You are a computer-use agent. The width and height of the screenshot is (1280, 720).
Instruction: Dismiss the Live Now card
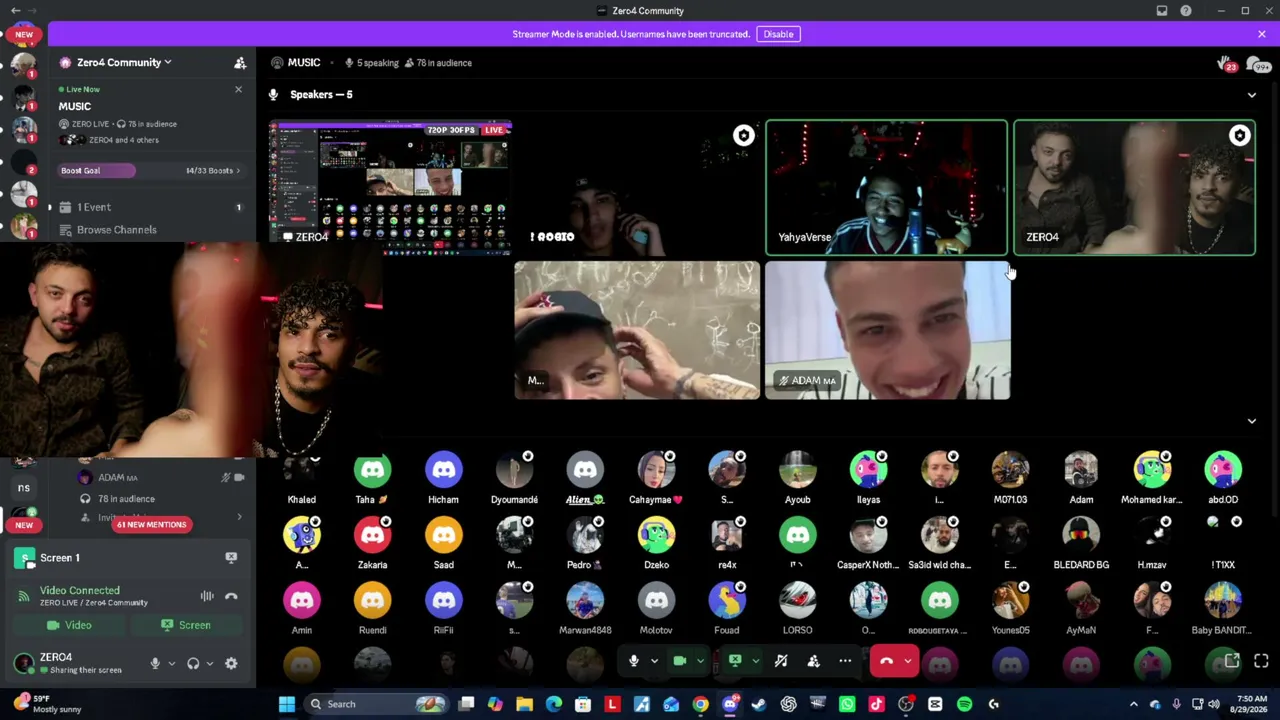[x=238, y=90]
